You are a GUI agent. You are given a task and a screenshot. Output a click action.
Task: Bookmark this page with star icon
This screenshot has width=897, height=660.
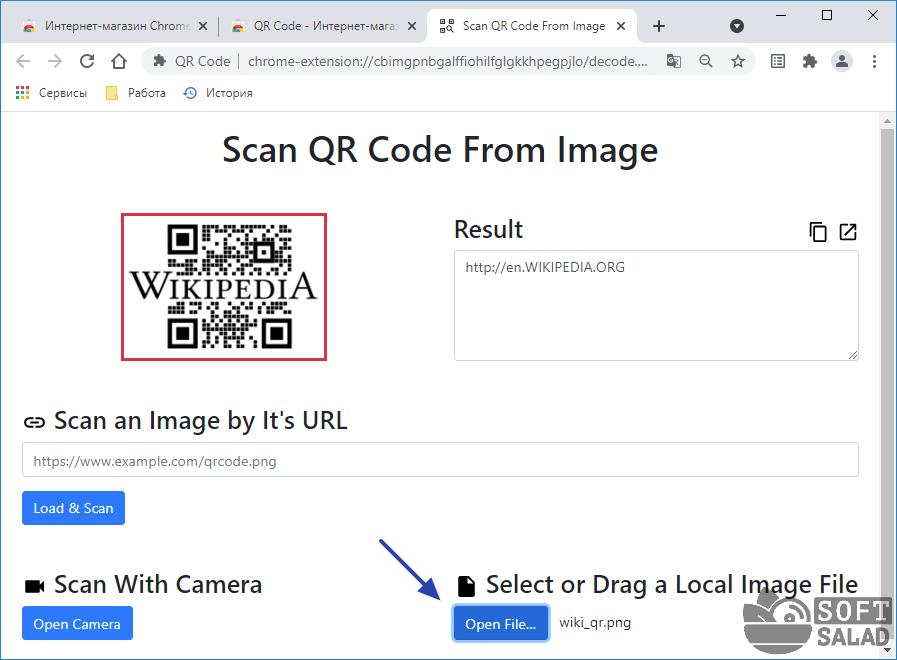point(738,61)
